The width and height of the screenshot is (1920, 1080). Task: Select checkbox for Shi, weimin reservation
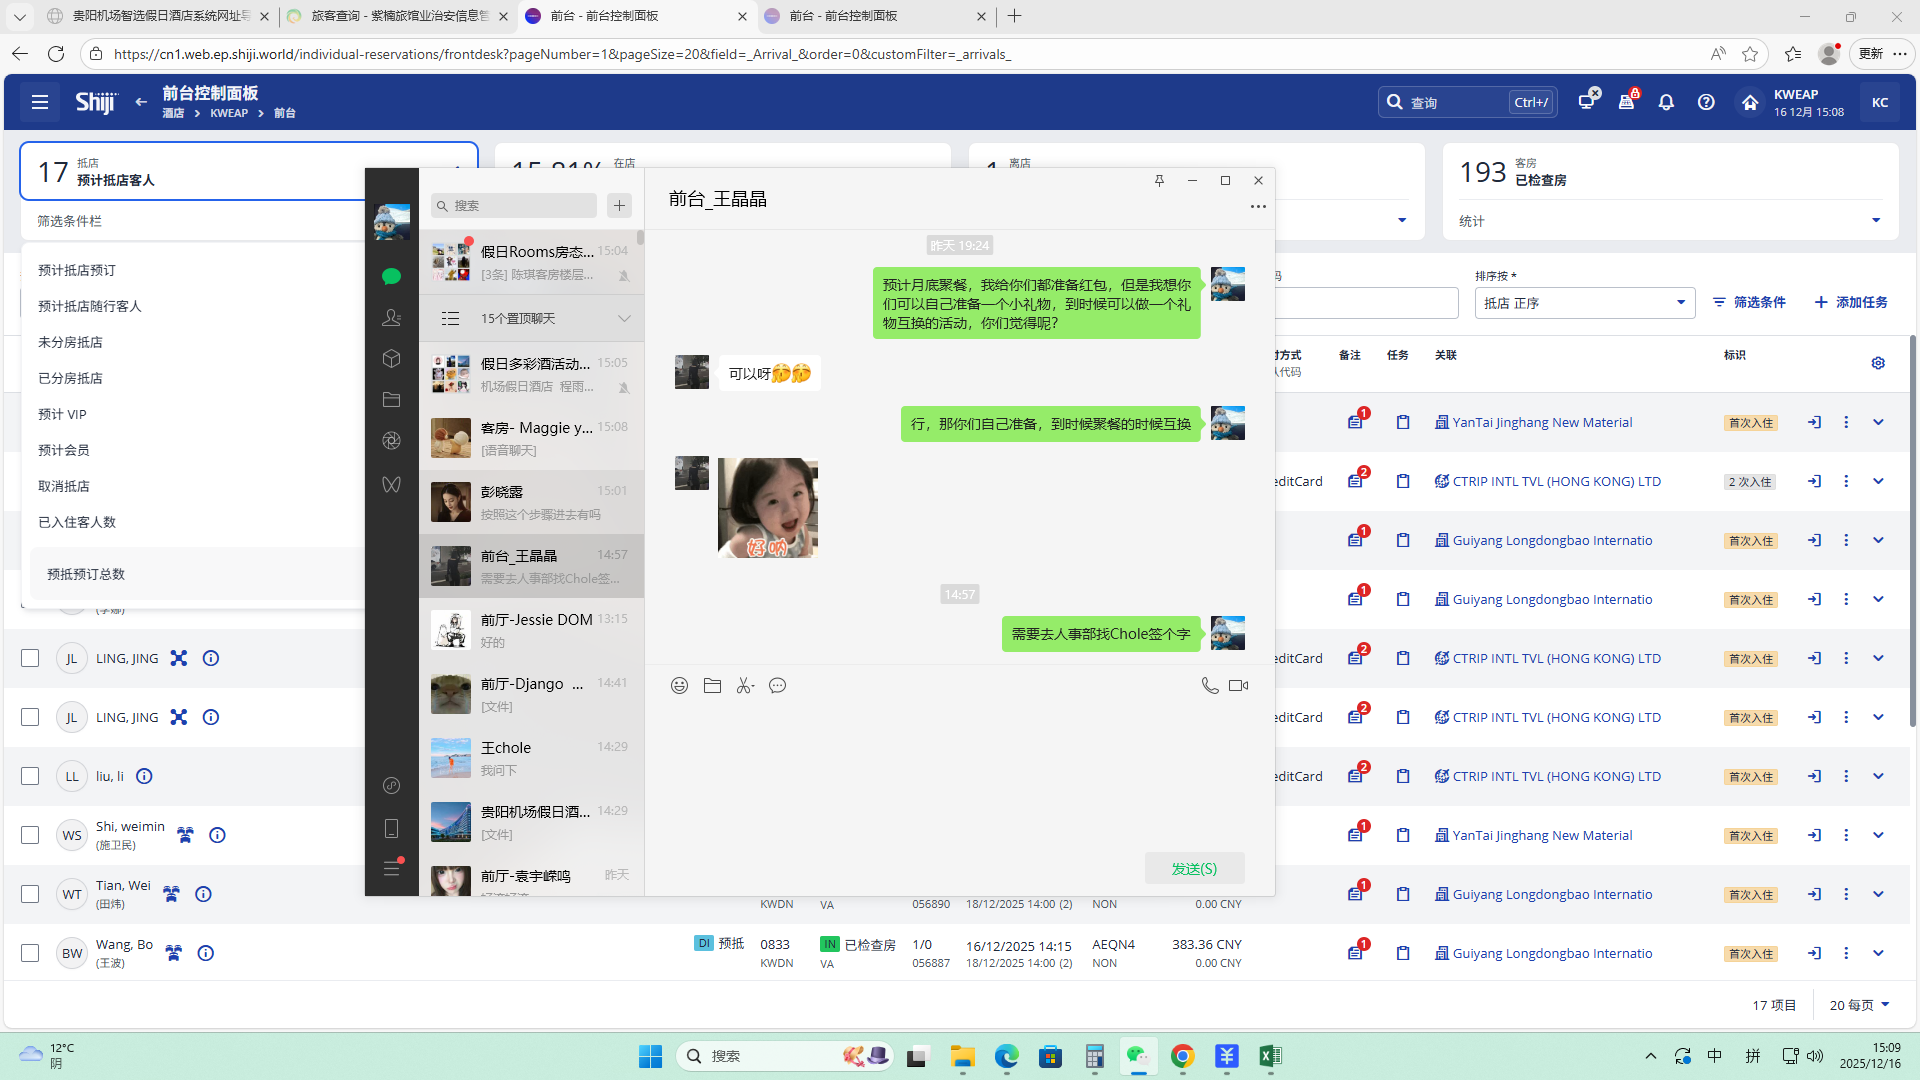pyautogui.click(x=30, y=836)
